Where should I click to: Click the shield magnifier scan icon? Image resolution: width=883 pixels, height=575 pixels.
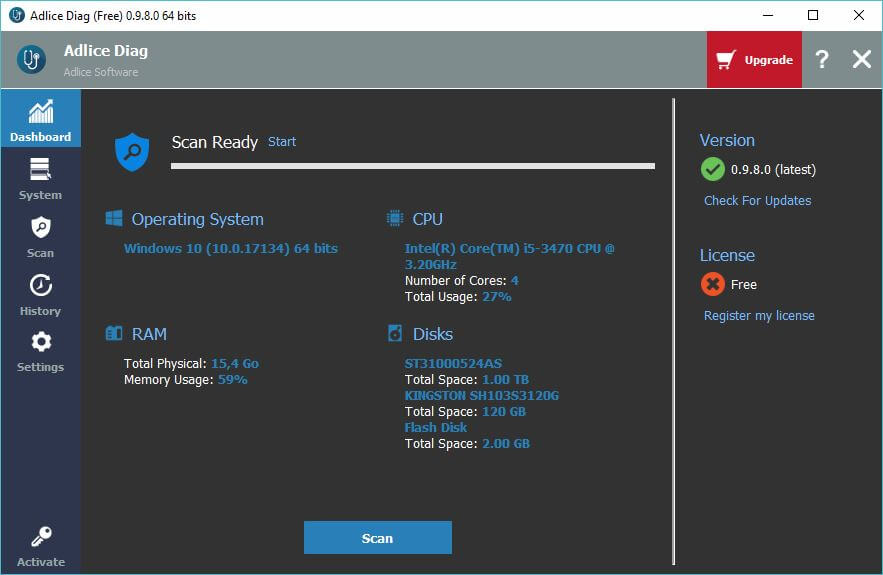[132, 151]
